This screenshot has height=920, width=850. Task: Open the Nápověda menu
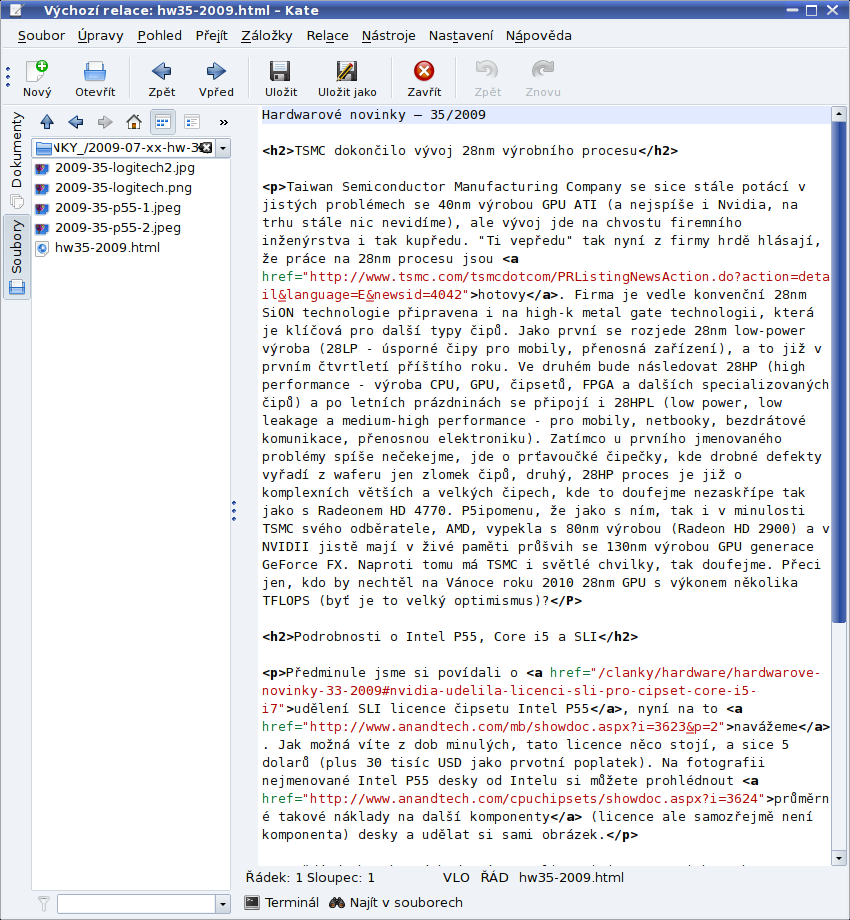pyautogui.click(x=539, y=36)
